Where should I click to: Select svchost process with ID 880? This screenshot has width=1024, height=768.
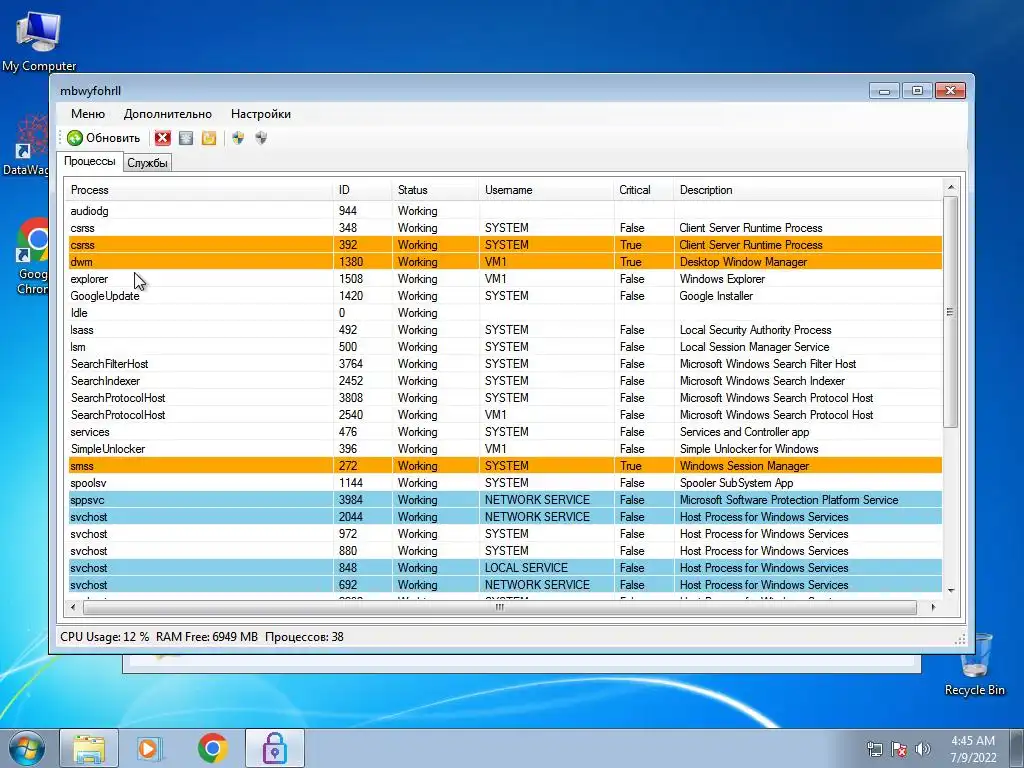(505, 551)
